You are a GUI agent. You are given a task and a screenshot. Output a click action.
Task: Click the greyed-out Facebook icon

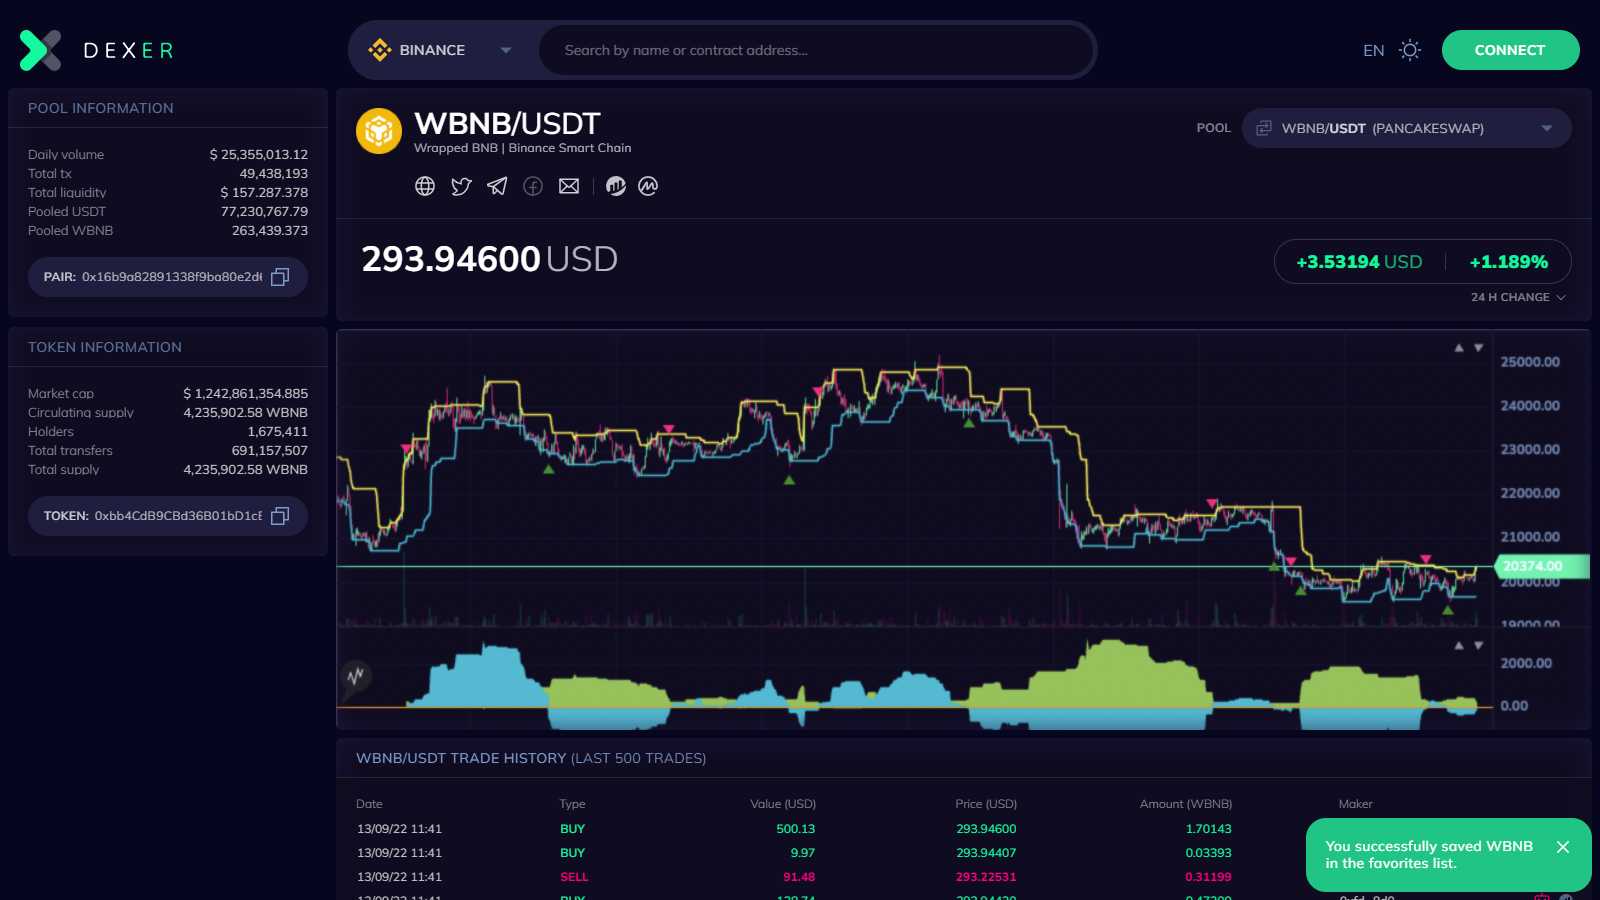[x=533, y=186]
